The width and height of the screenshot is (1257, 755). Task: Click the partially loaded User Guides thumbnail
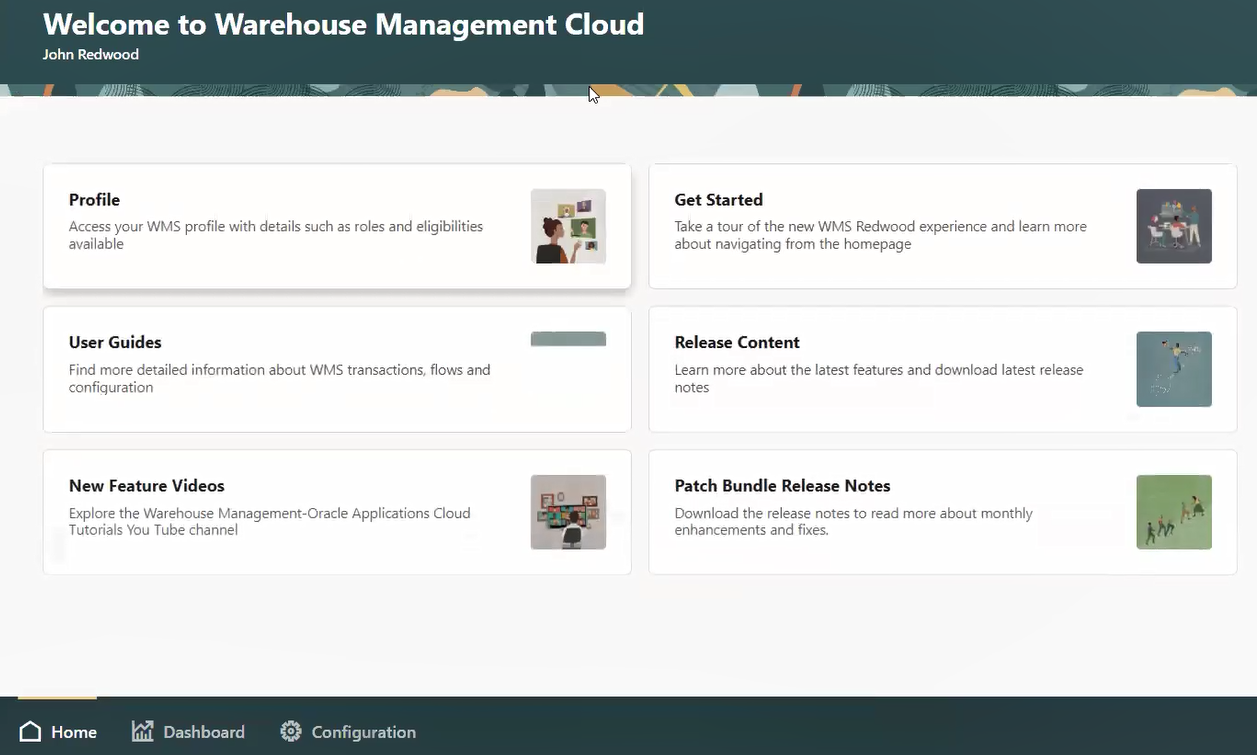[x=568, y=339]
